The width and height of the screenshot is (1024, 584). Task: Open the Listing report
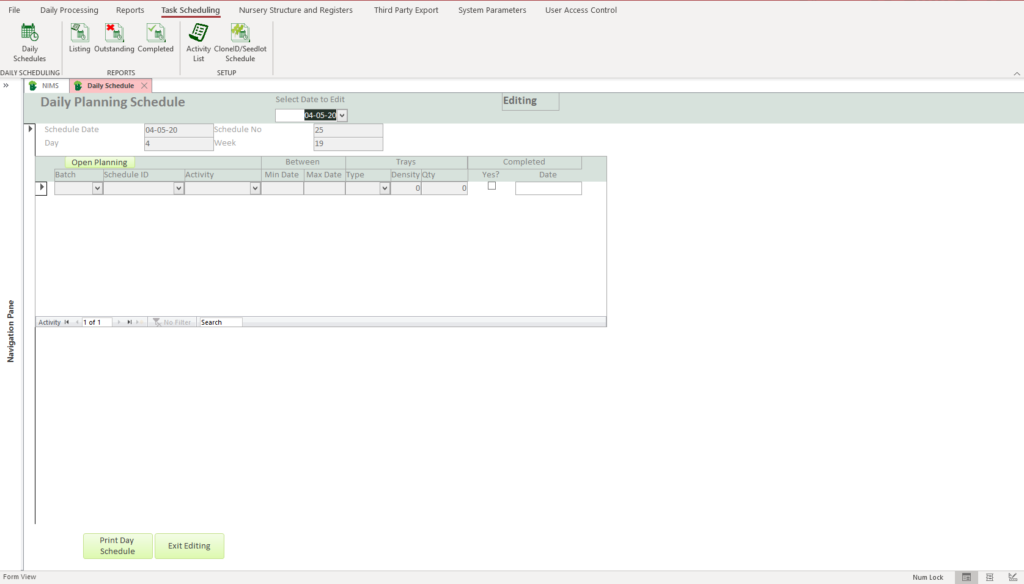tap(80, 38)
